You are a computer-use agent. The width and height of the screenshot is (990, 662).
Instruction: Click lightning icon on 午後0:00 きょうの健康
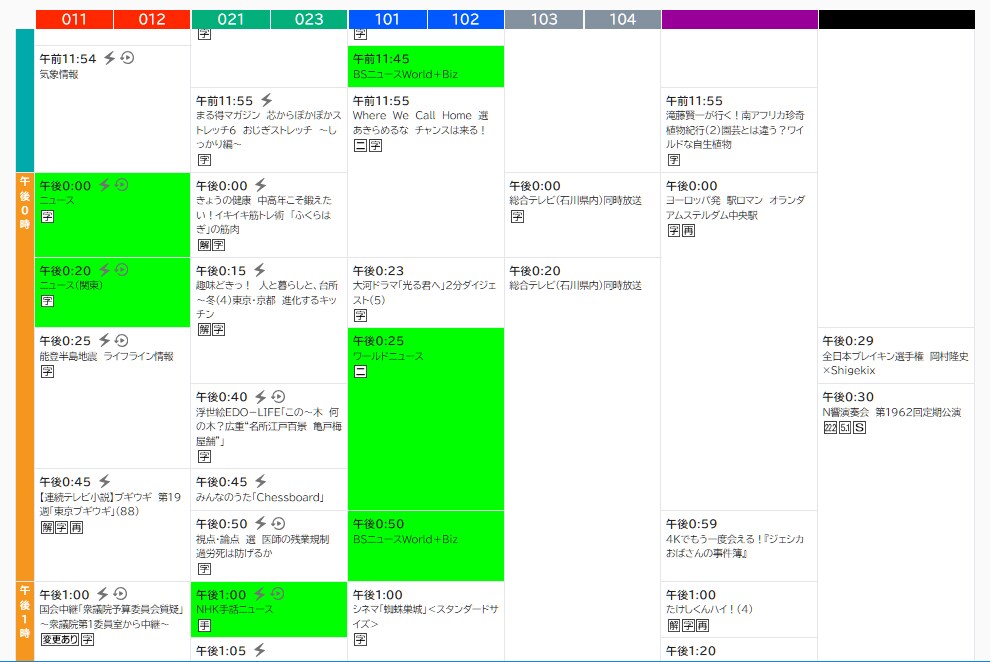(x=260, y=185)
